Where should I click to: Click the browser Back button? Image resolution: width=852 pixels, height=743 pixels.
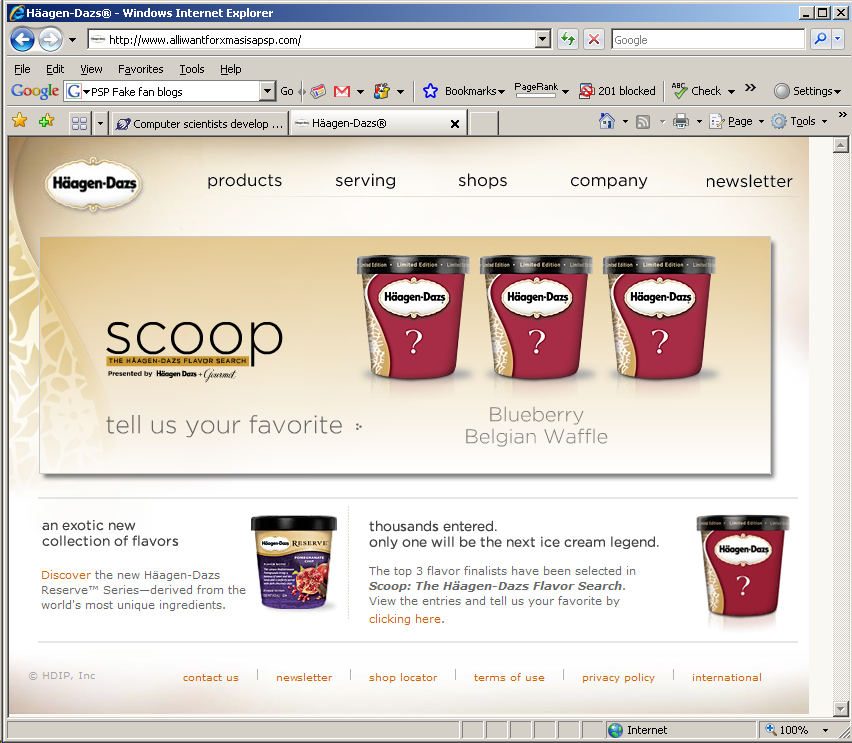tap(22, 39)
